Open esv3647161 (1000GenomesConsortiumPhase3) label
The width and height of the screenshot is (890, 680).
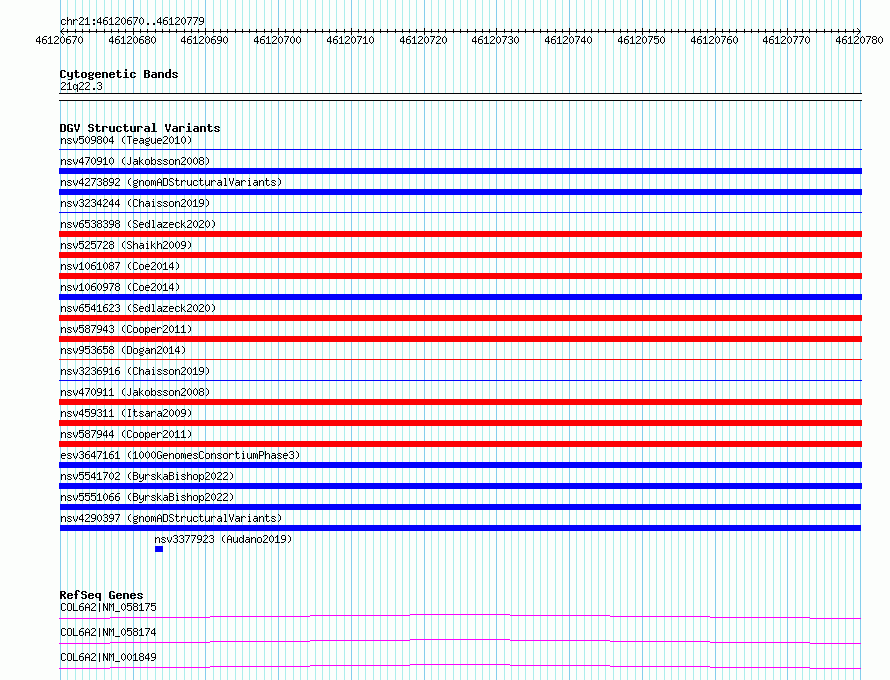click(180, 455)
